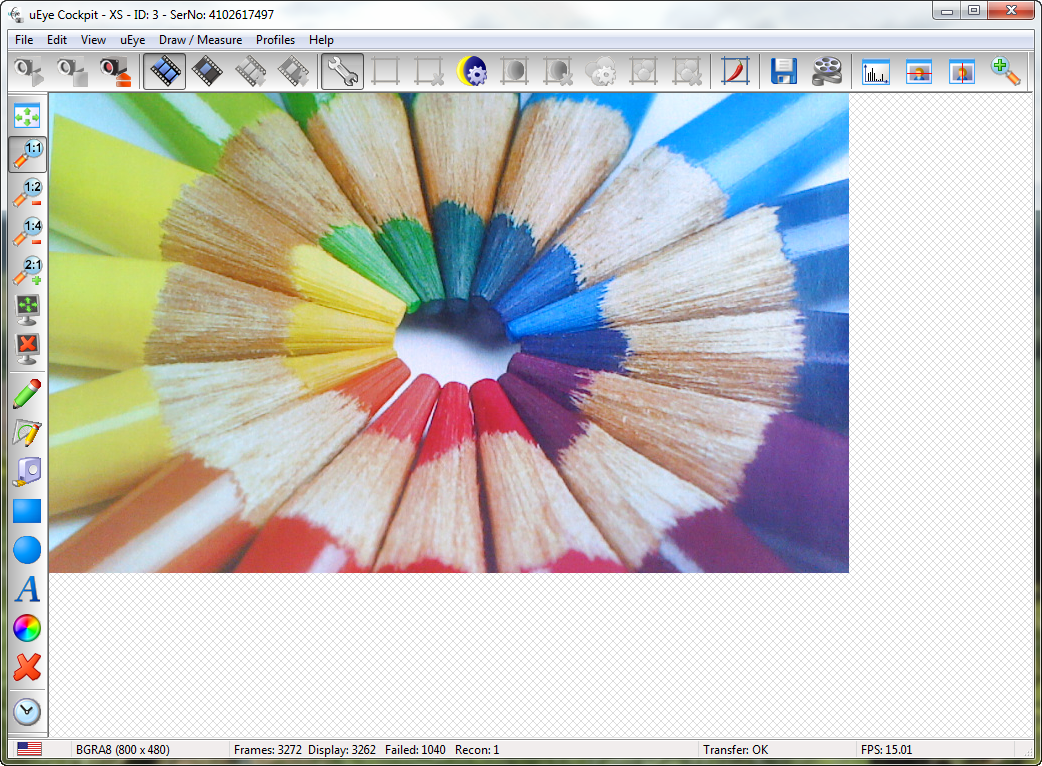Open the rainbow color picker wheel

pos(27,628)
